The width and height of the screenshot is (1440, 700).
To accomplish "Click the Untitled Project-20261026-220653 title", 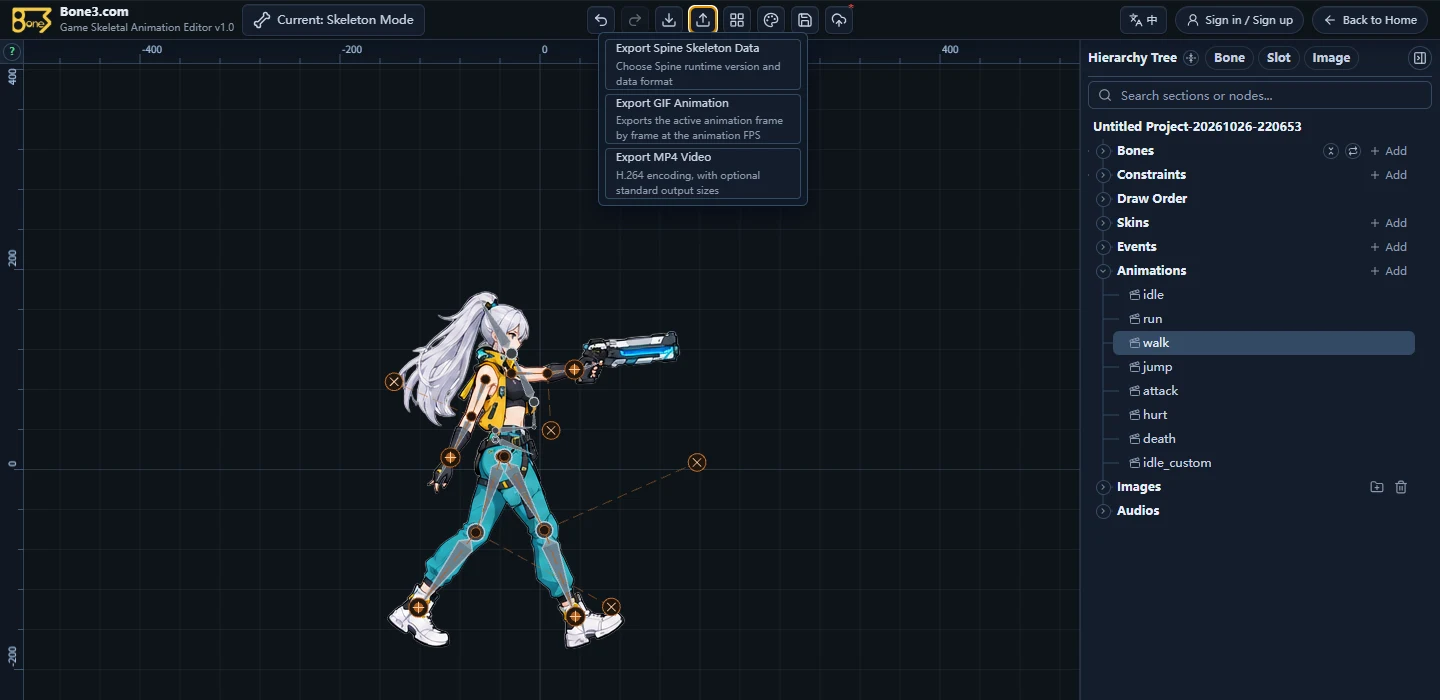I will [x=1197, y=127].
